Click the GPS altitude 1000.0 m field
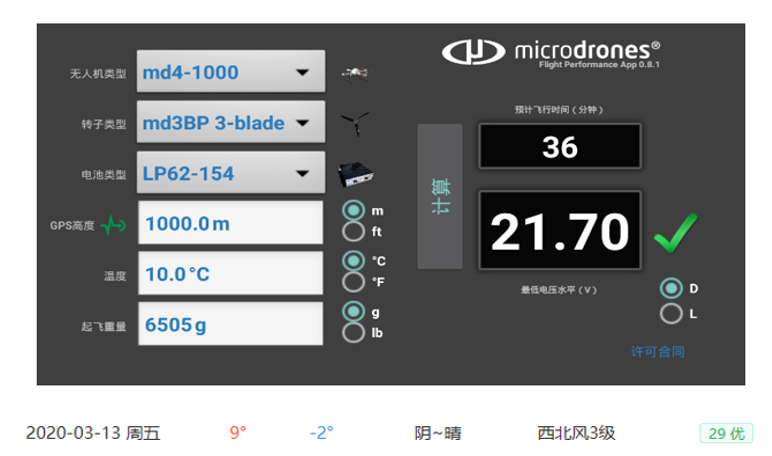Viewport: 772px width, 456px height. (x=230, y=224)
